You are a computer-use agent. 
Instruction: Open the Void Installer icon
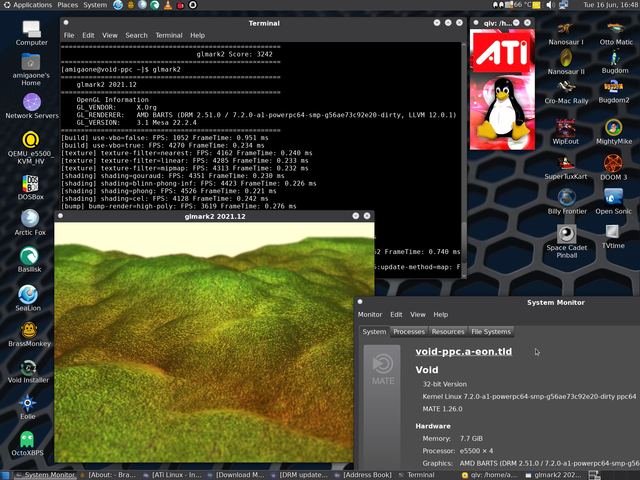28,371
